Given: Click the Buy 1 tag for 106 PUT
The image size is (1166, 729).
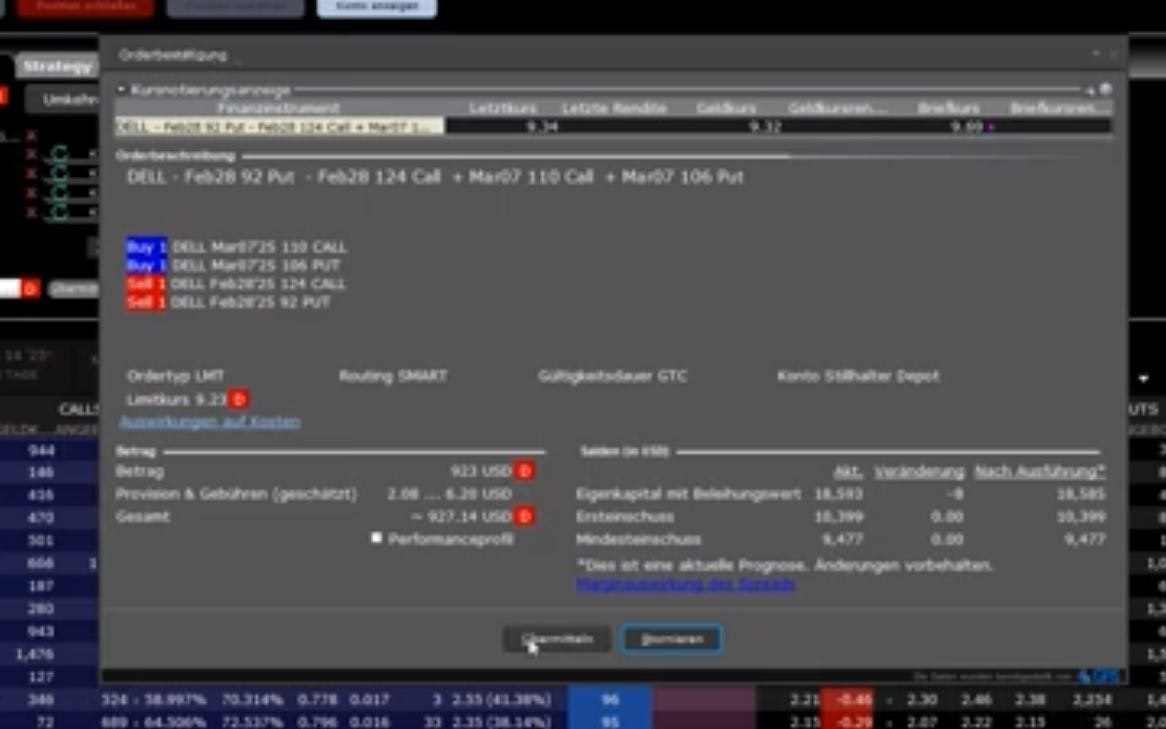Looking at the screenshot, I should (x=146, y=265).
